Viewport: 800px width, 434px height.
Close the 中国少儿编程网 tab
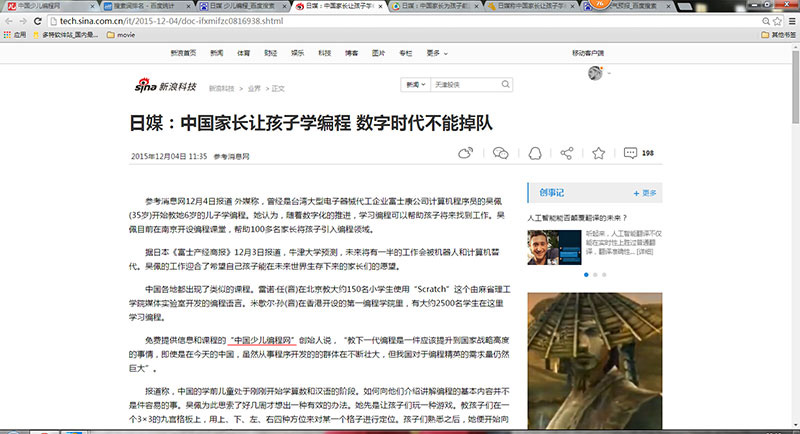coord(92,6)
